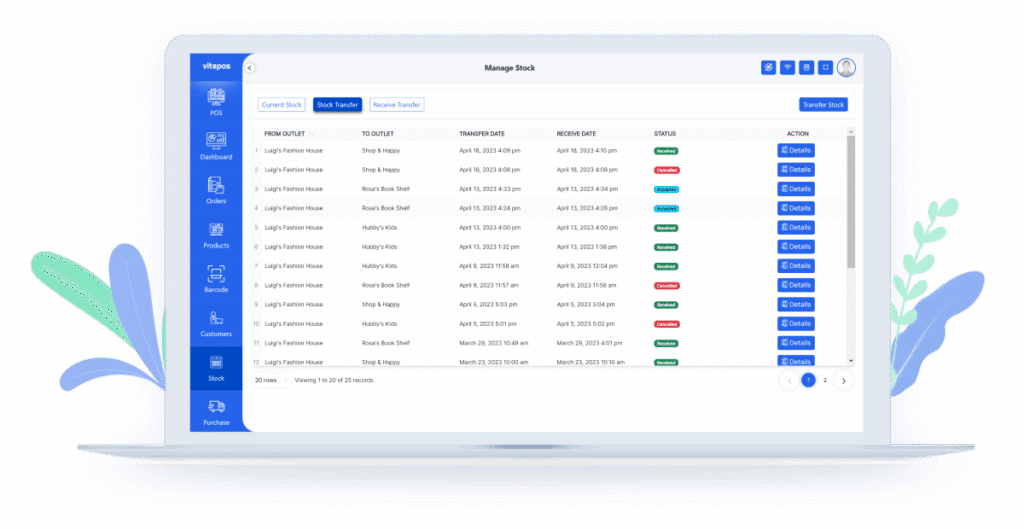Screen dimensions: 1024x529
Task: Click the table vertical scrollbar
Action: point(851,201)
